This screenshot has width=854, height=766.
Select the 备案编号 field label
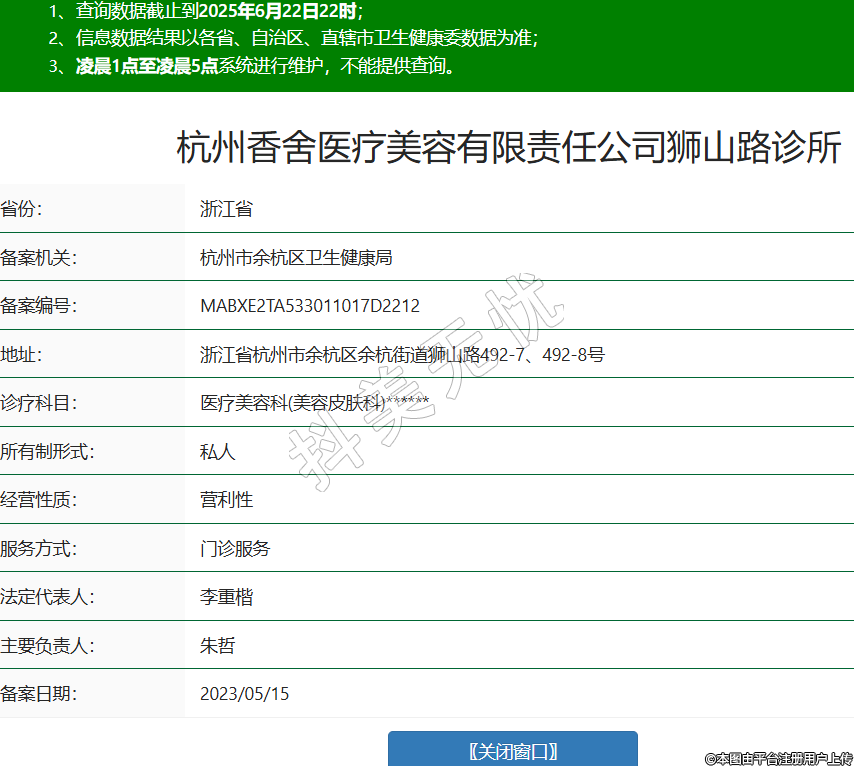[38, 306]
